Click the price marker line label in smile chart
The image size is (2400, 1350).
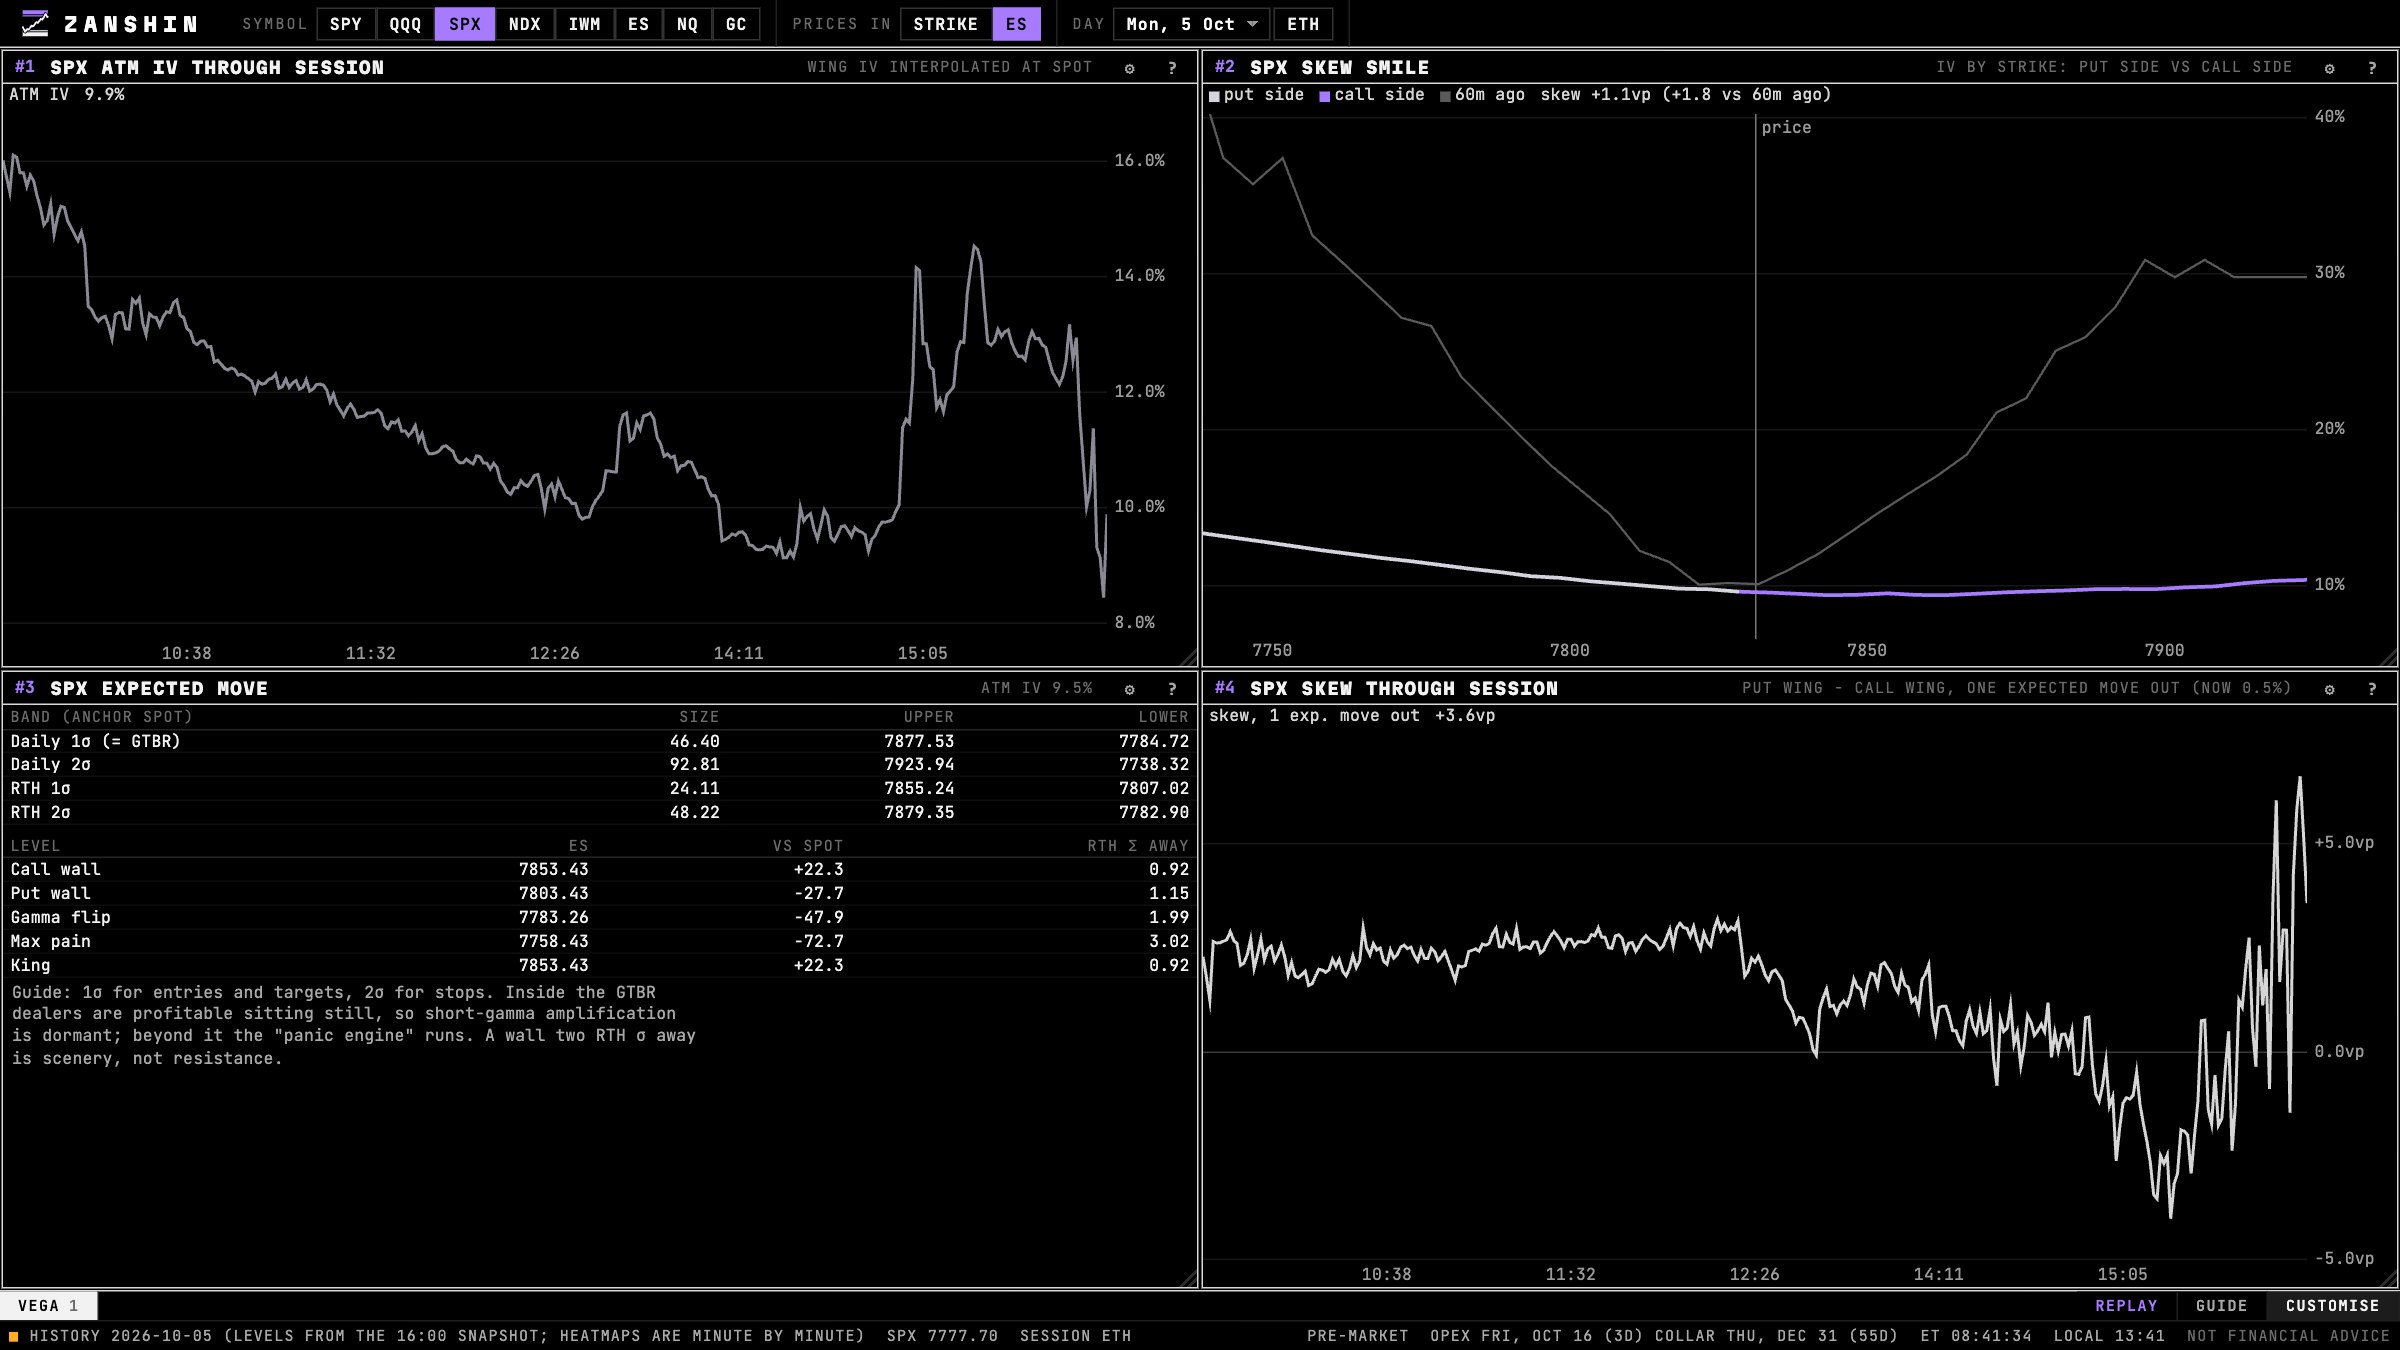(x=1786, y=127)
